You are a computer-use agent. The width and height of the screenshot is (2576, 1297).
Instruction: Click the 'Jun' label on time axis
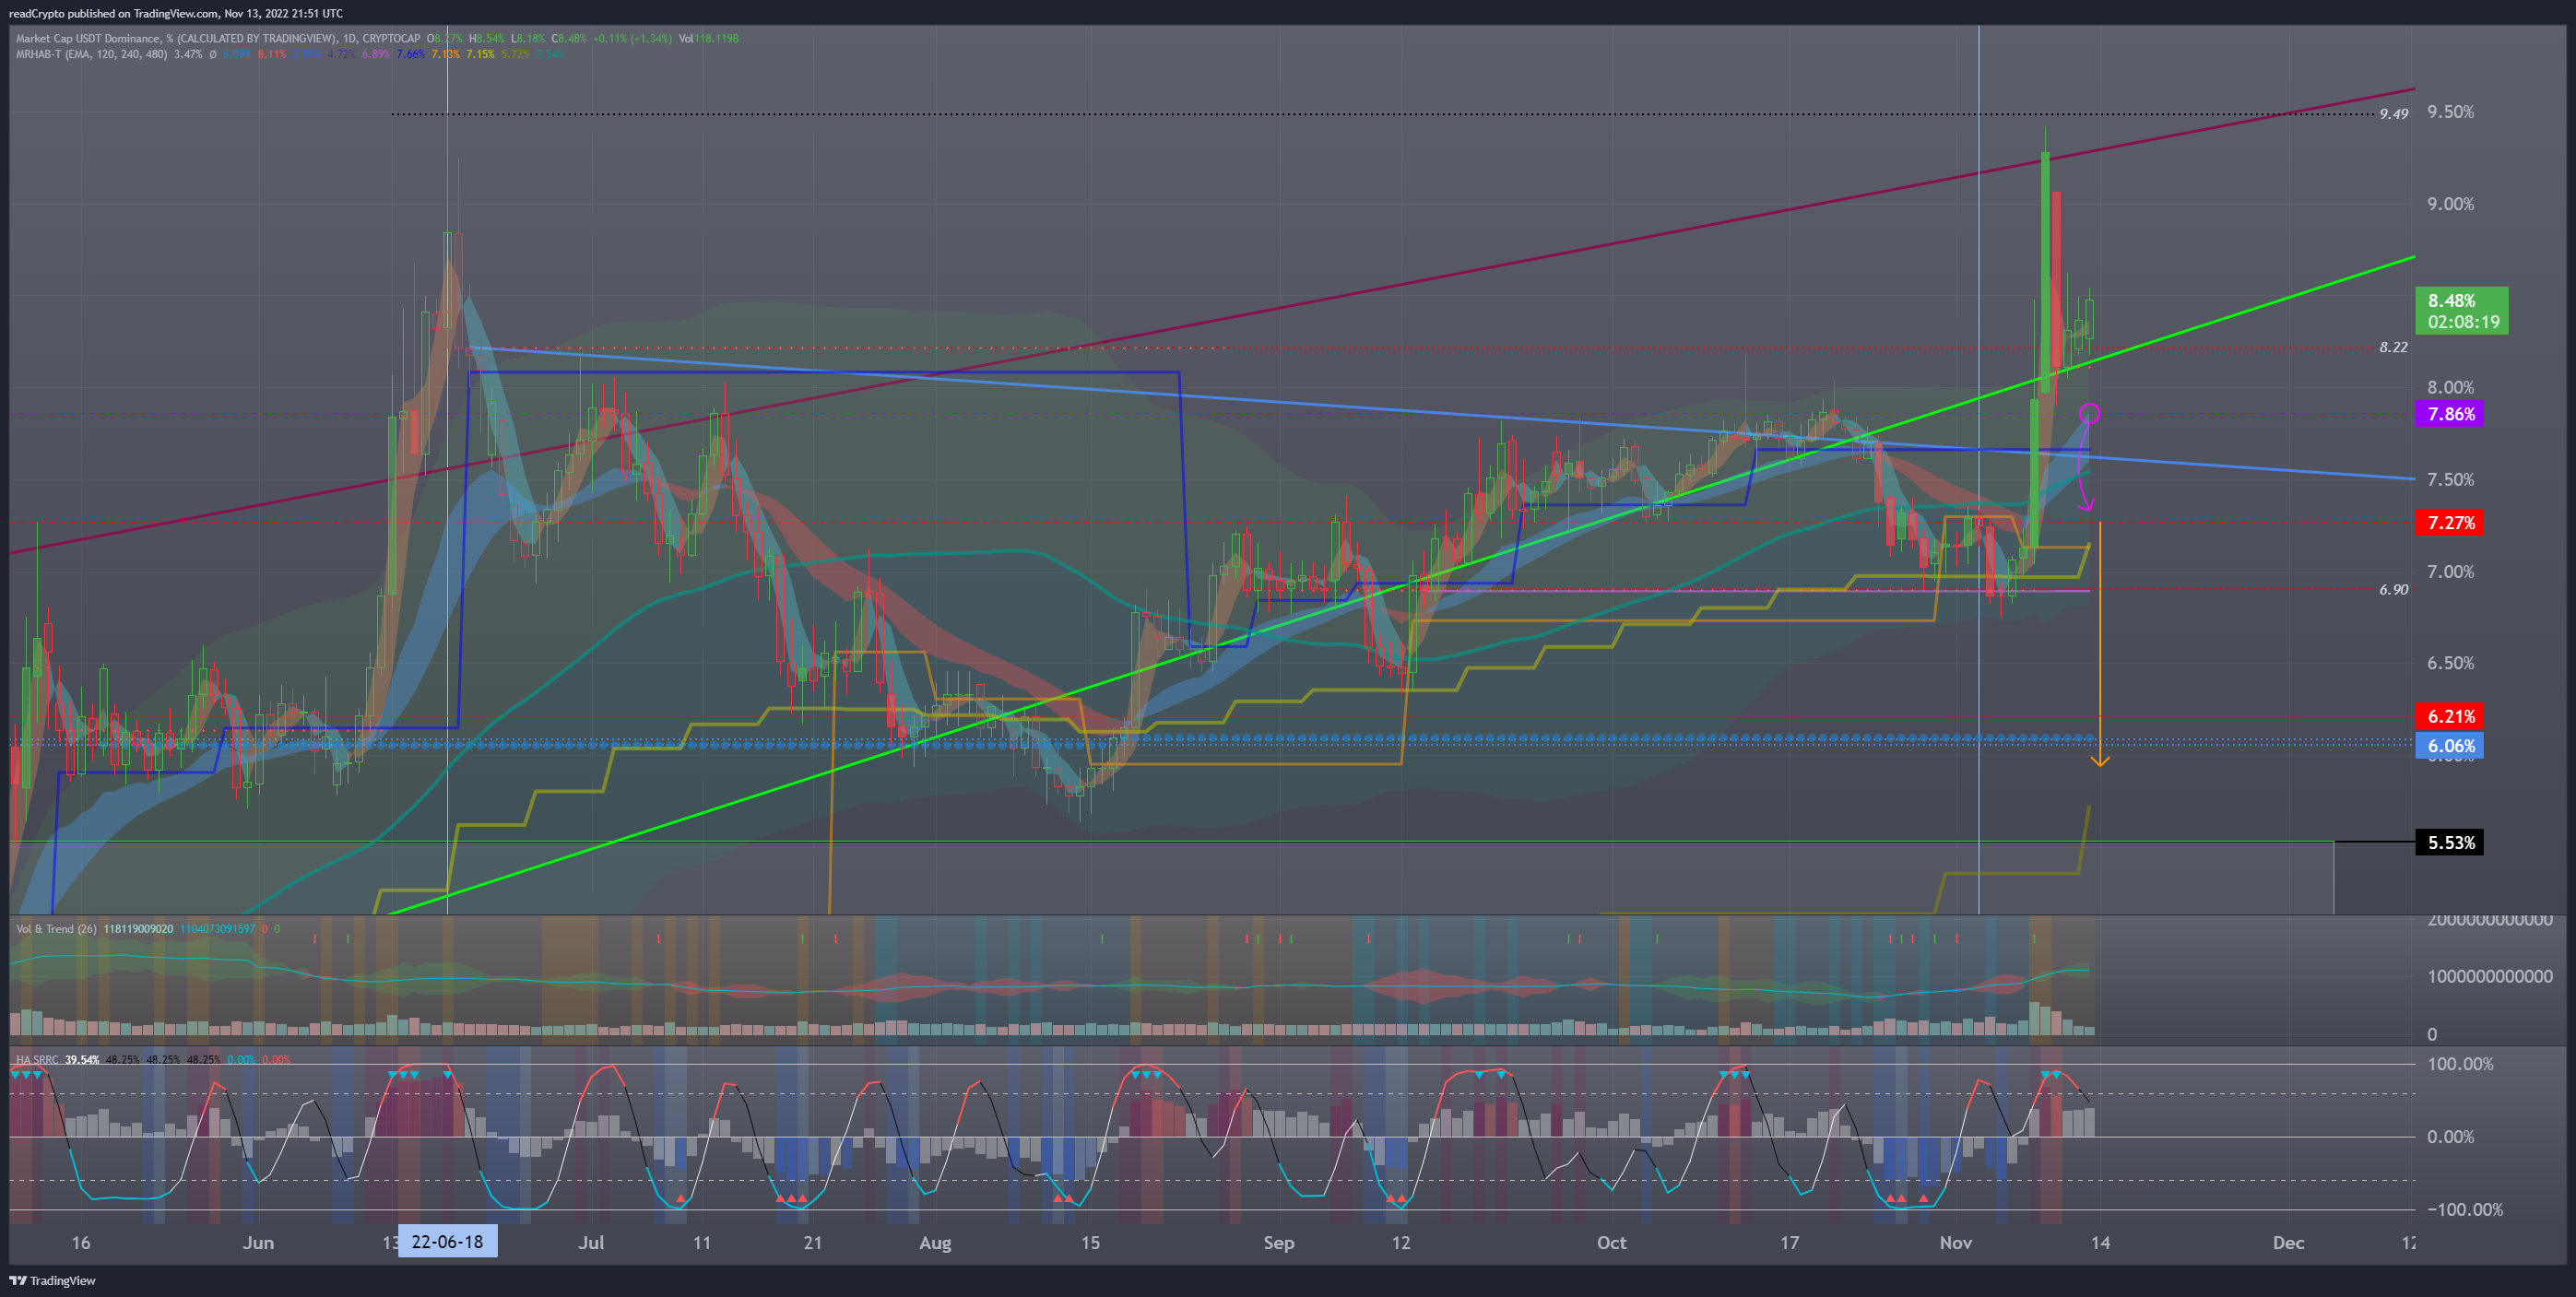pos(258,1243)
